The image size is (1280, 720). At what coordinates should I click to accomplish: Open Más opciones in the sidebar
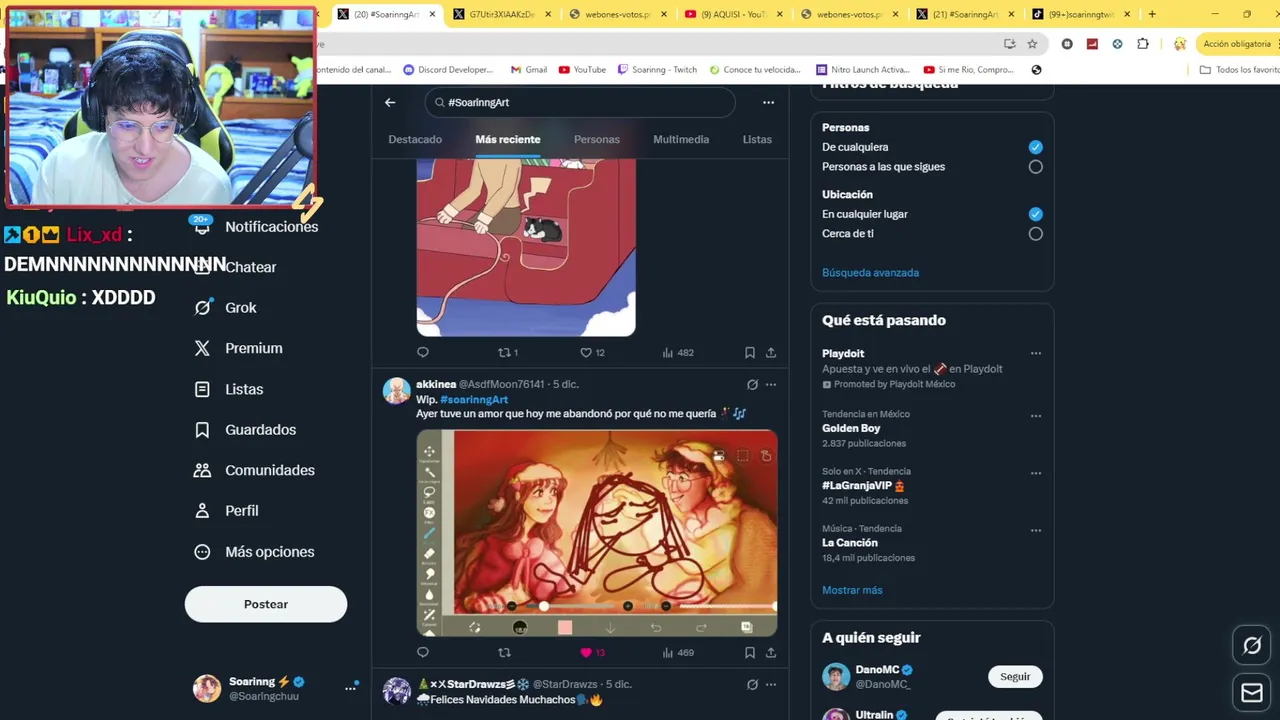(255, 552)
